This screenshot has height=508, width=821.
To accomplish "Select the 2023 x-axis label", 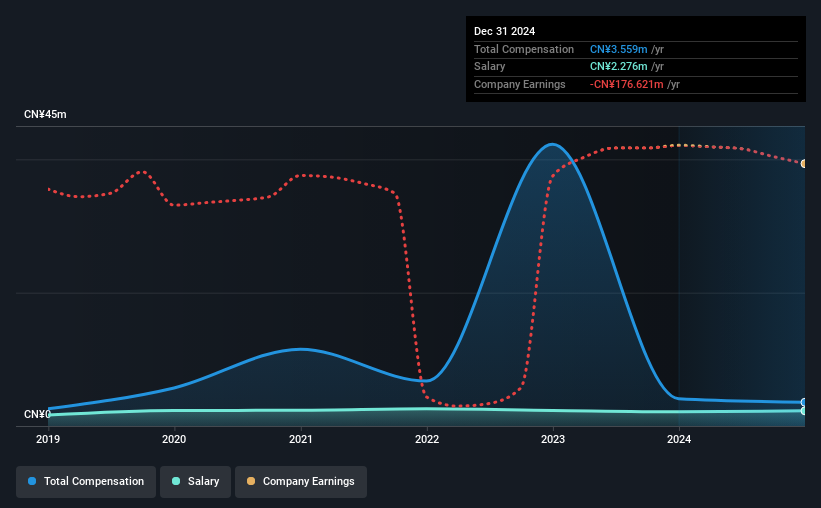I will (553, 439).
